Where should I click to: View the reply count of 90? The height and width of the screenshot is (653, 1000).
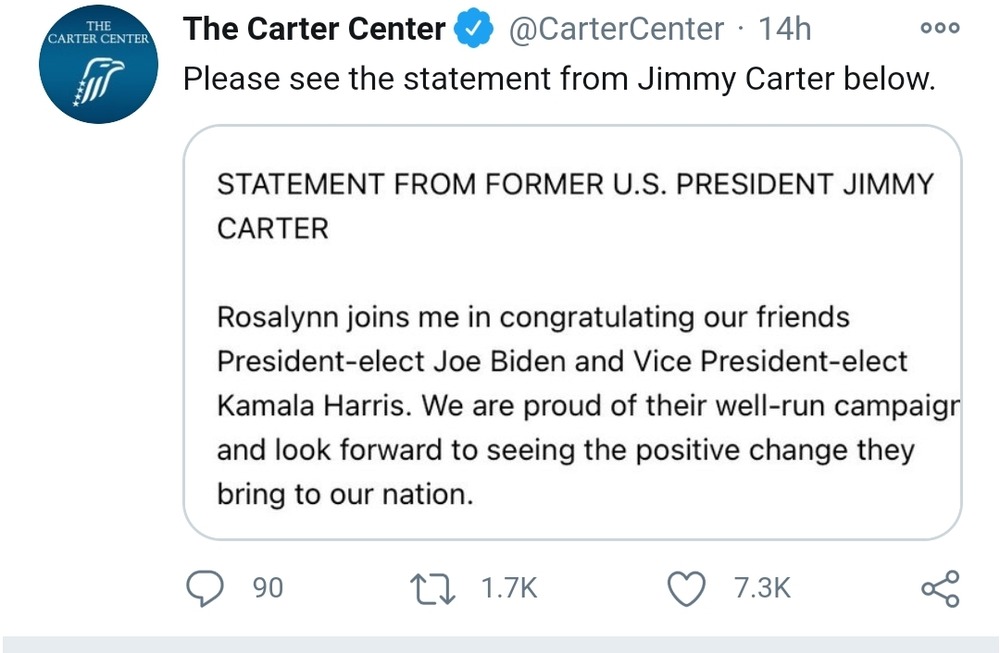(x=268, y=589)
